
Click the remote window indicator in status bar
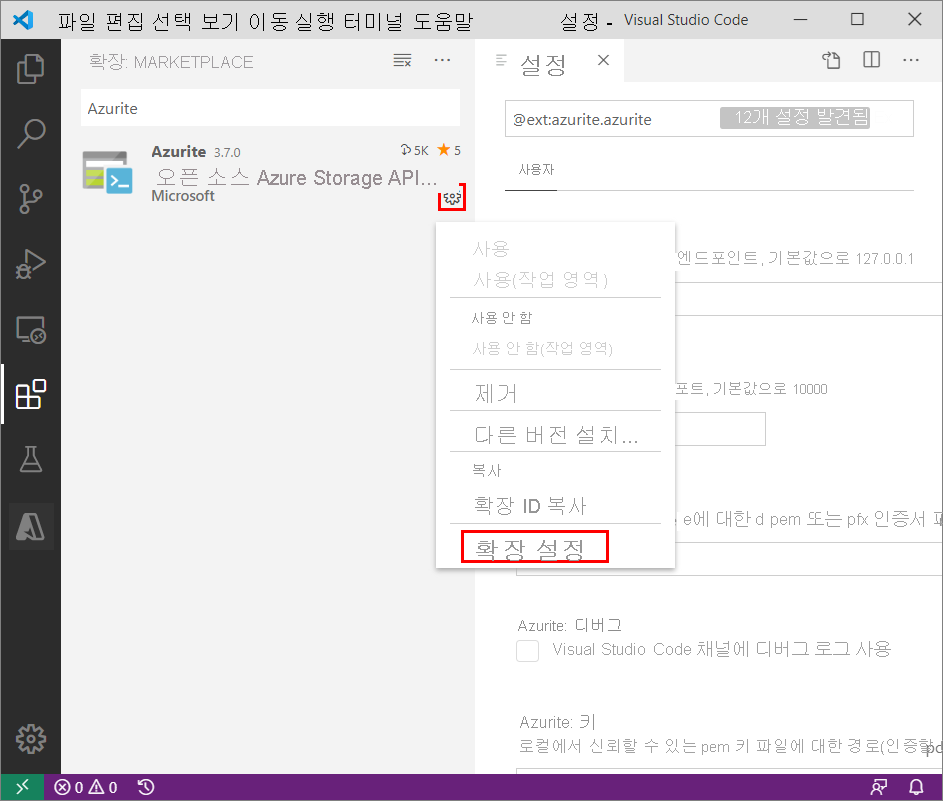tap(22, 787)
